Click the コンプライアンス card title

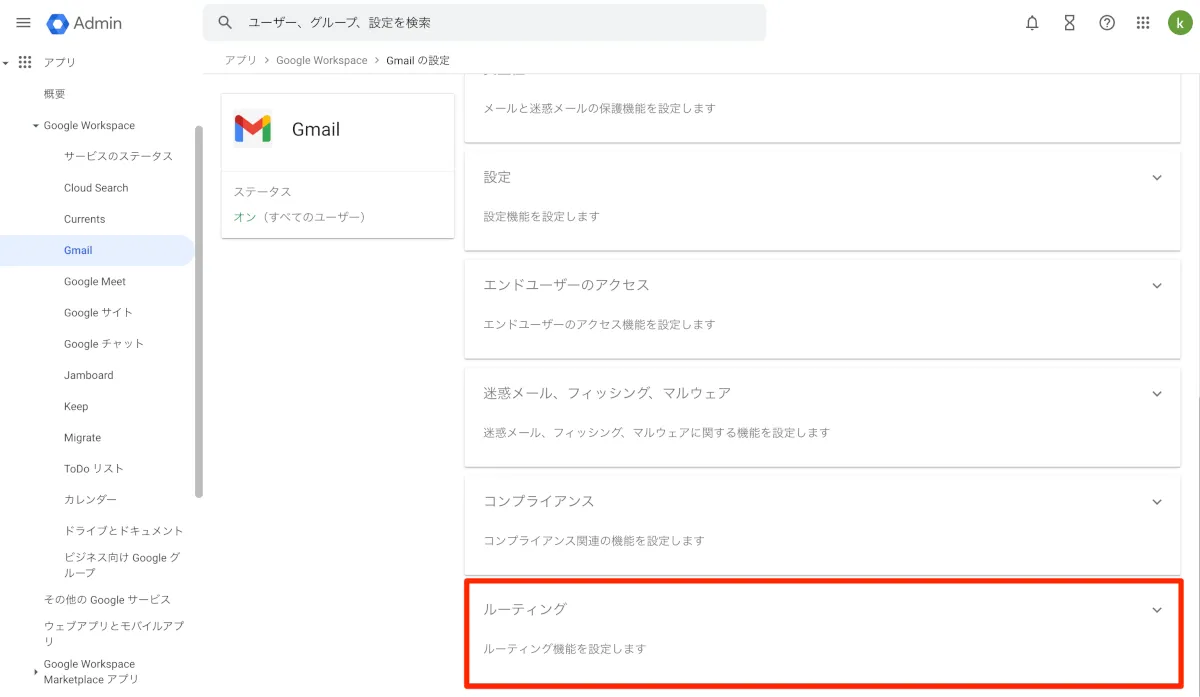539,501
